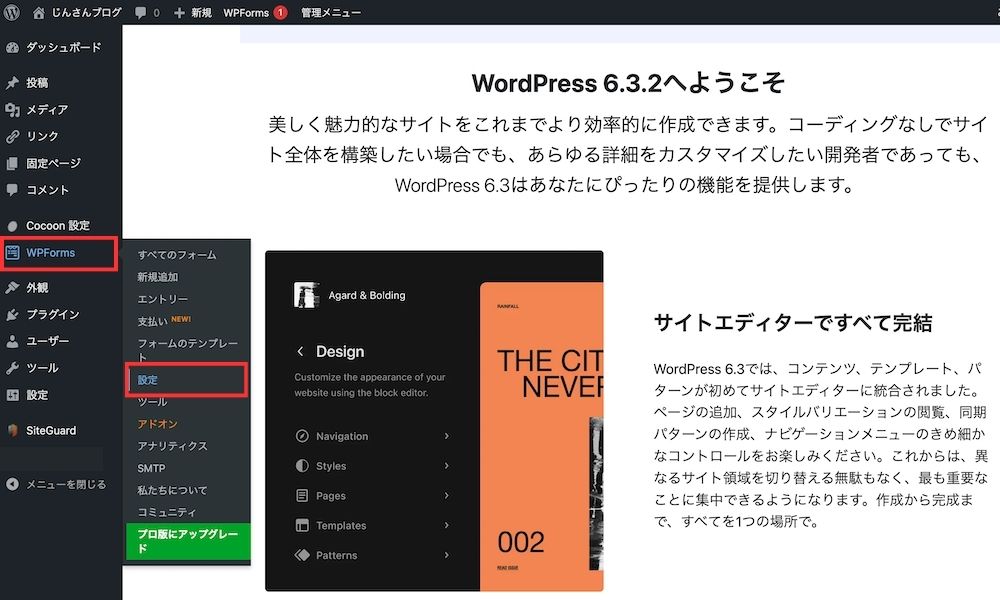Screen dimensions: 1000x600
Task: Click the 固定ページ pages icon
Action: (12, 163)
